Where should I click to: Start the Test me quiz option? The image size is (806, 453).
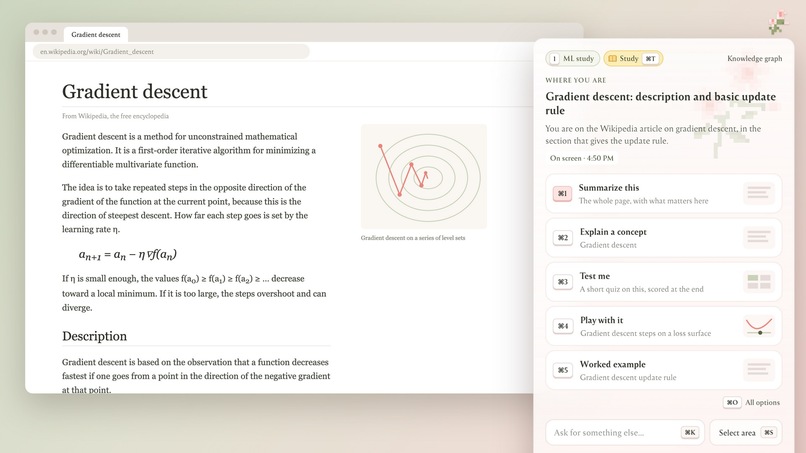click(664, 282)
